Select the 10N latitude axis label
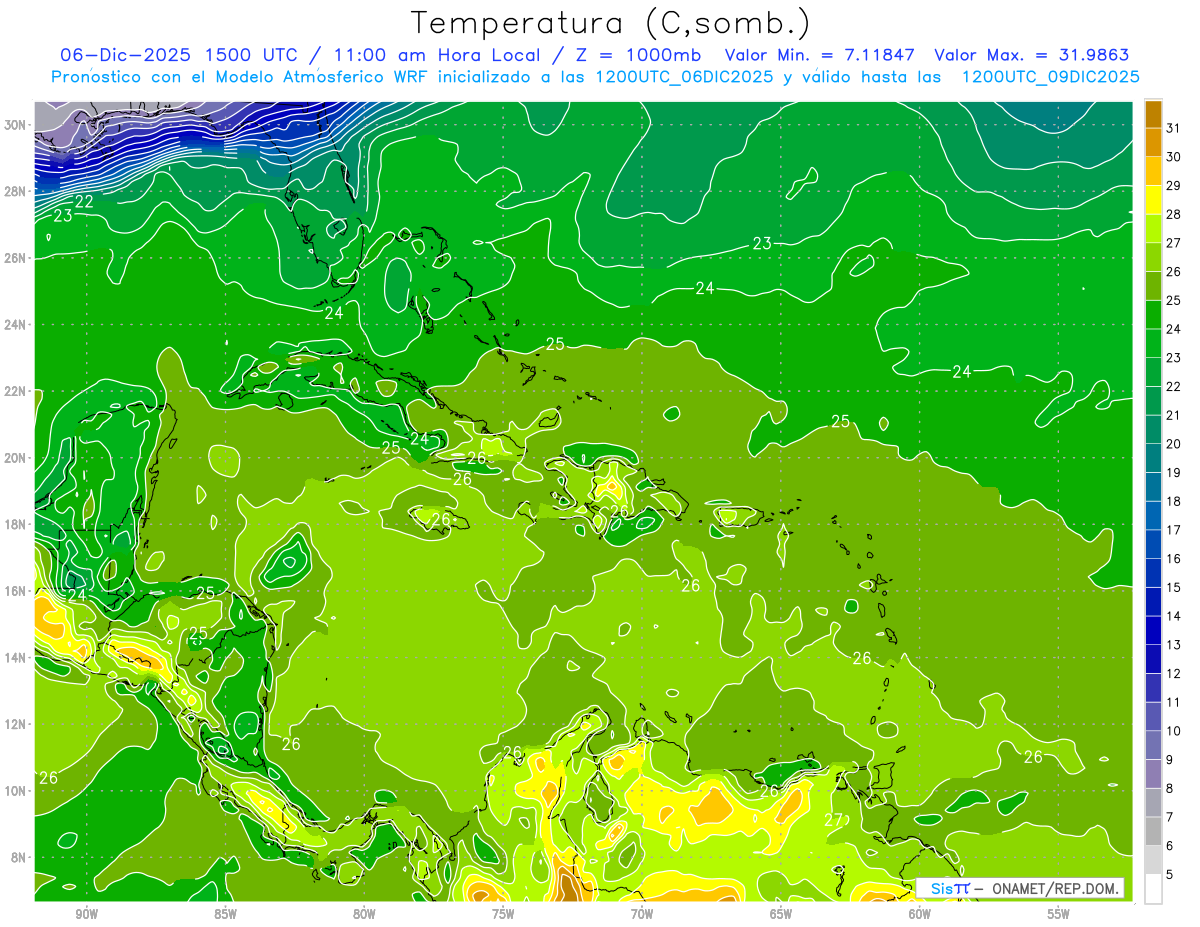This screenshot has width=1200, height=927. pyautogui.click(x=17, y=790)
